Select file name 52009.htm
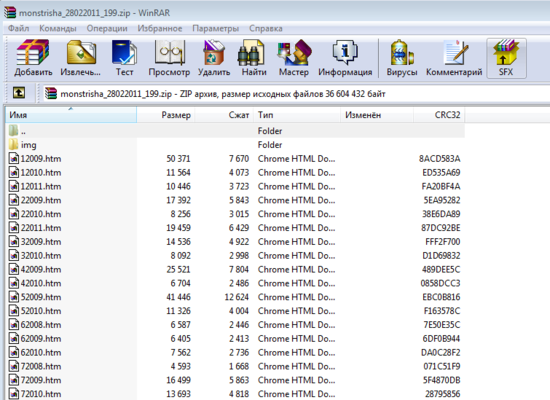 click(x=41, y=297)
